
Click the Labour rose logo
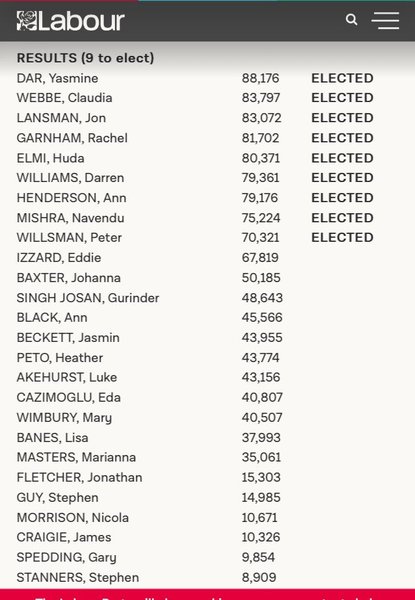26,21
